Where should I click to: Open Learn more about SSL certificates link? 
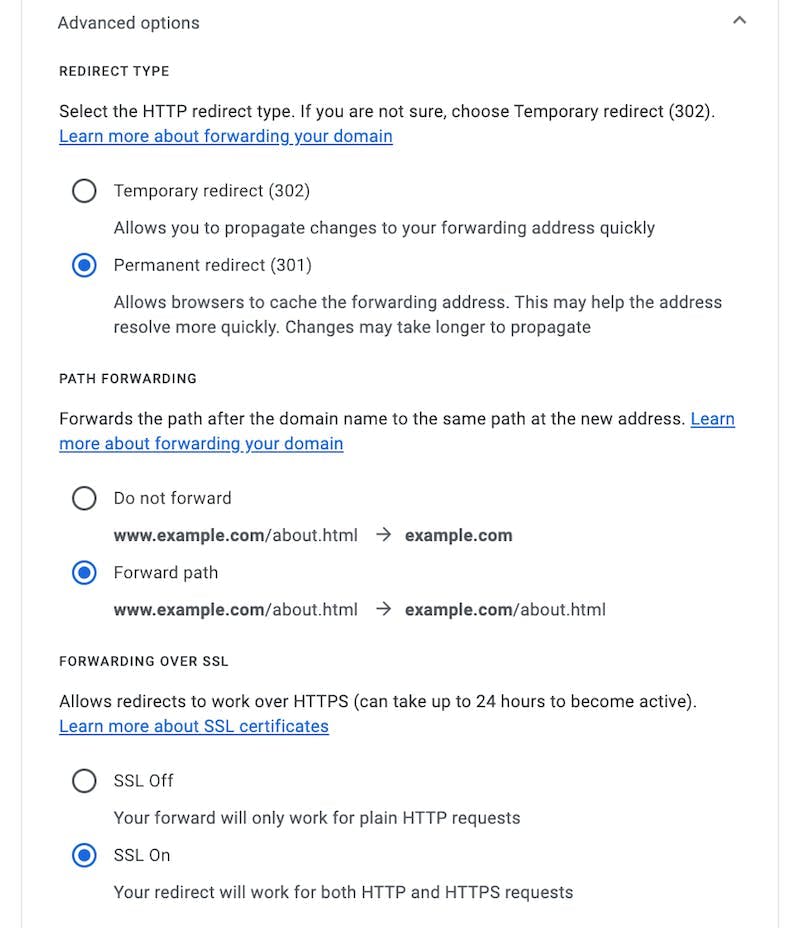coord(193,726)
